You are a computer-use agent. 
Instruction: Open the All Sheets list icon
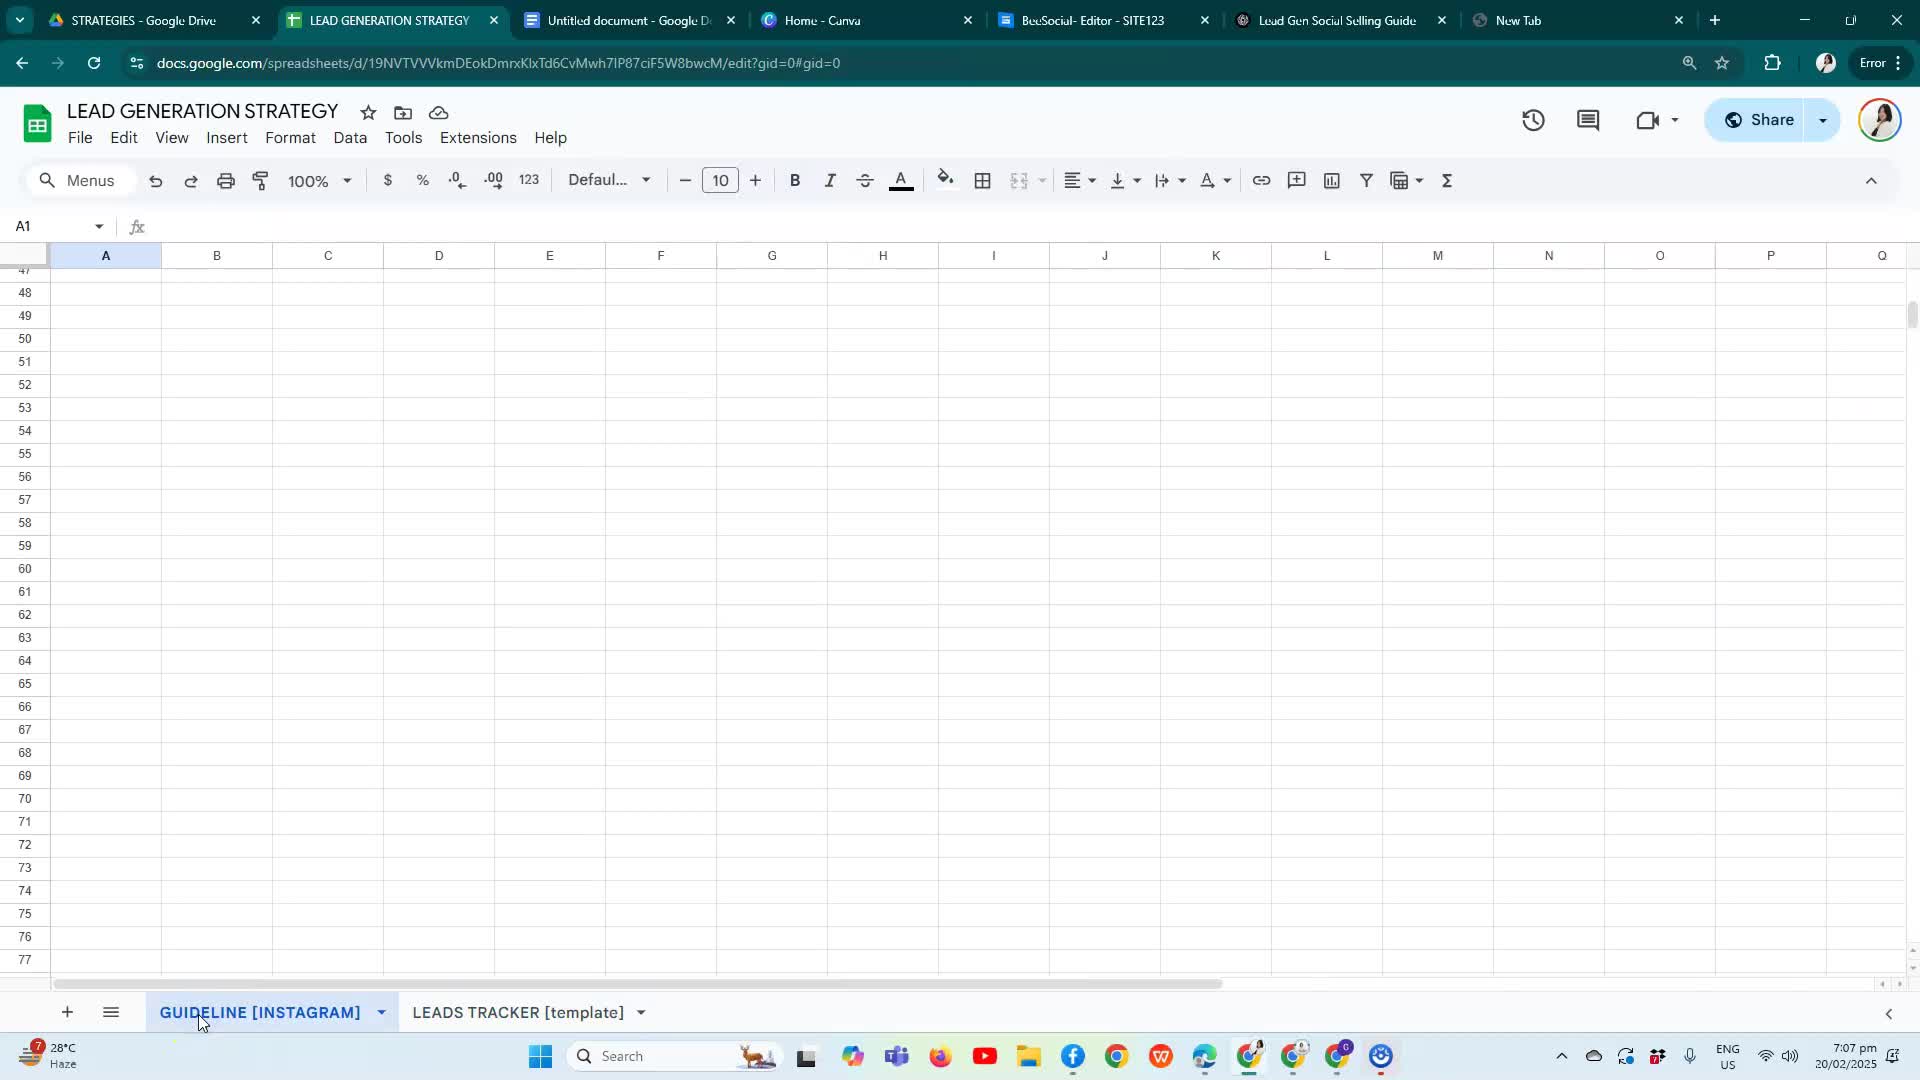coord(111,1012)
